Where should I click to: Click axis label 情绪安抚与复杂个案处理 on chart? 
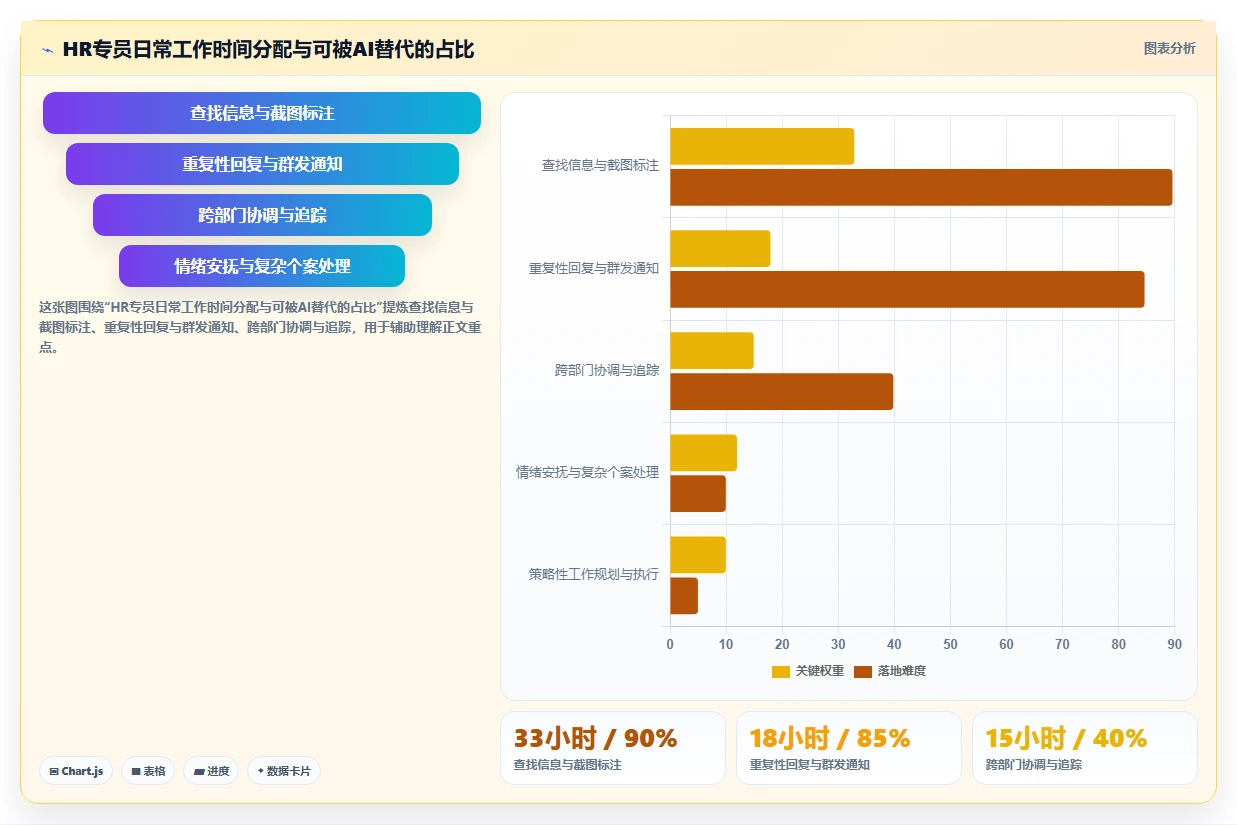coord(587,472)
